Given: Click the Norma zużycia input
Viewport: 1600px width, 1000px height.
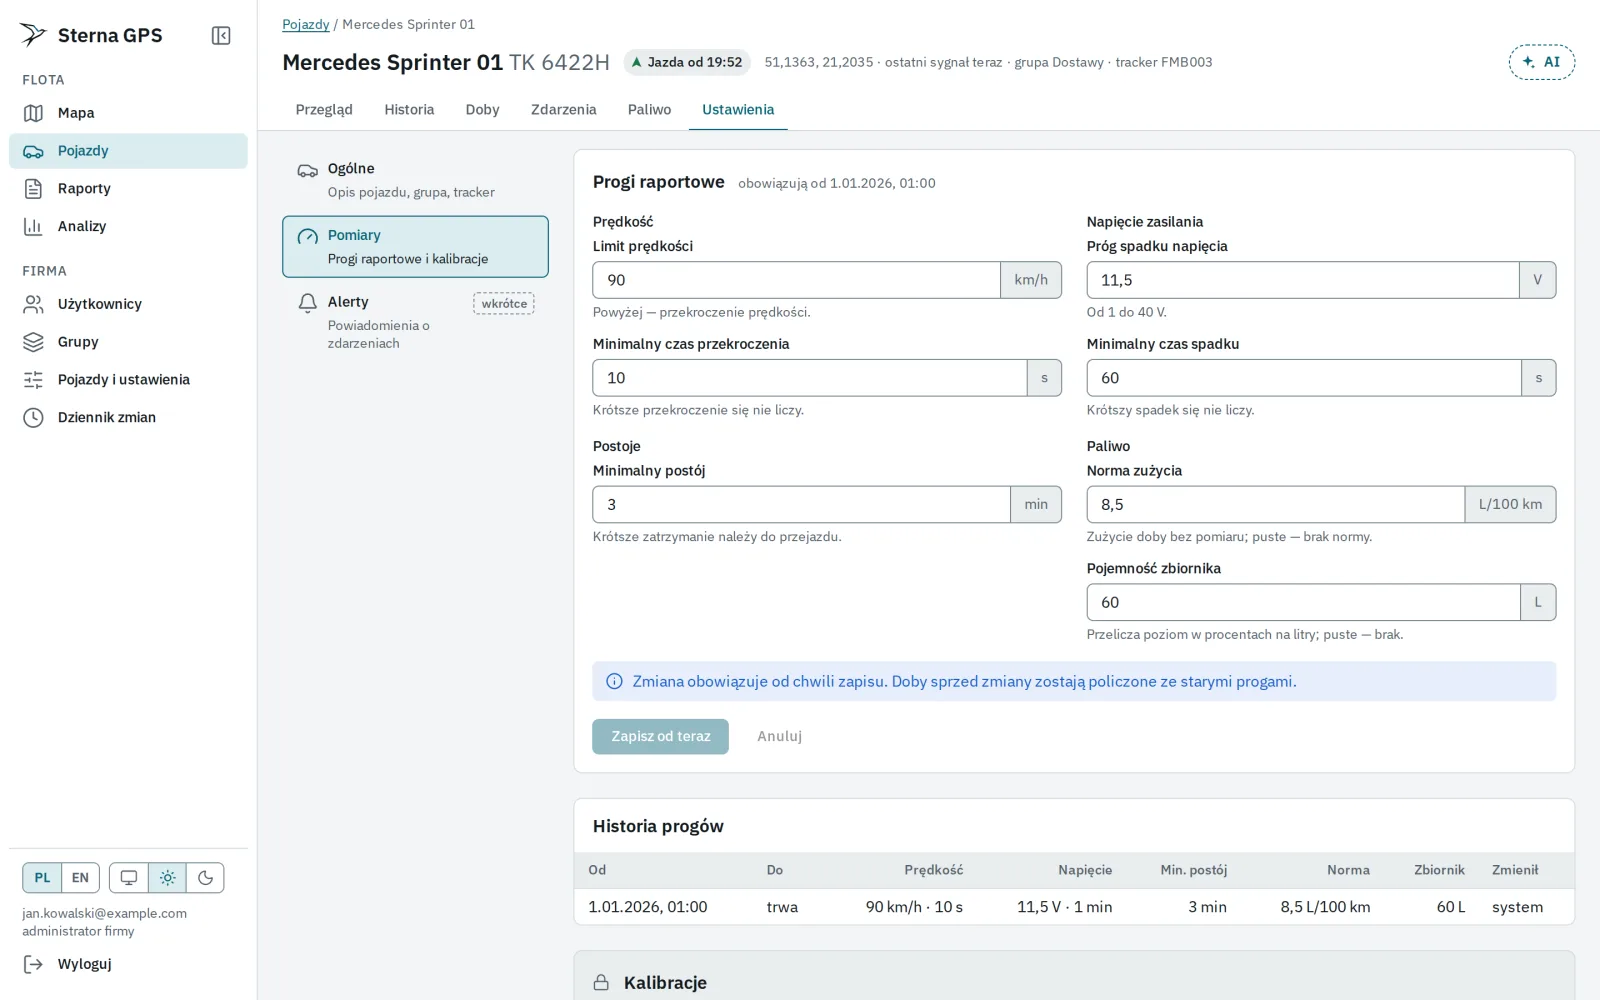Looking at the screenshot, I should [1276, 504].
